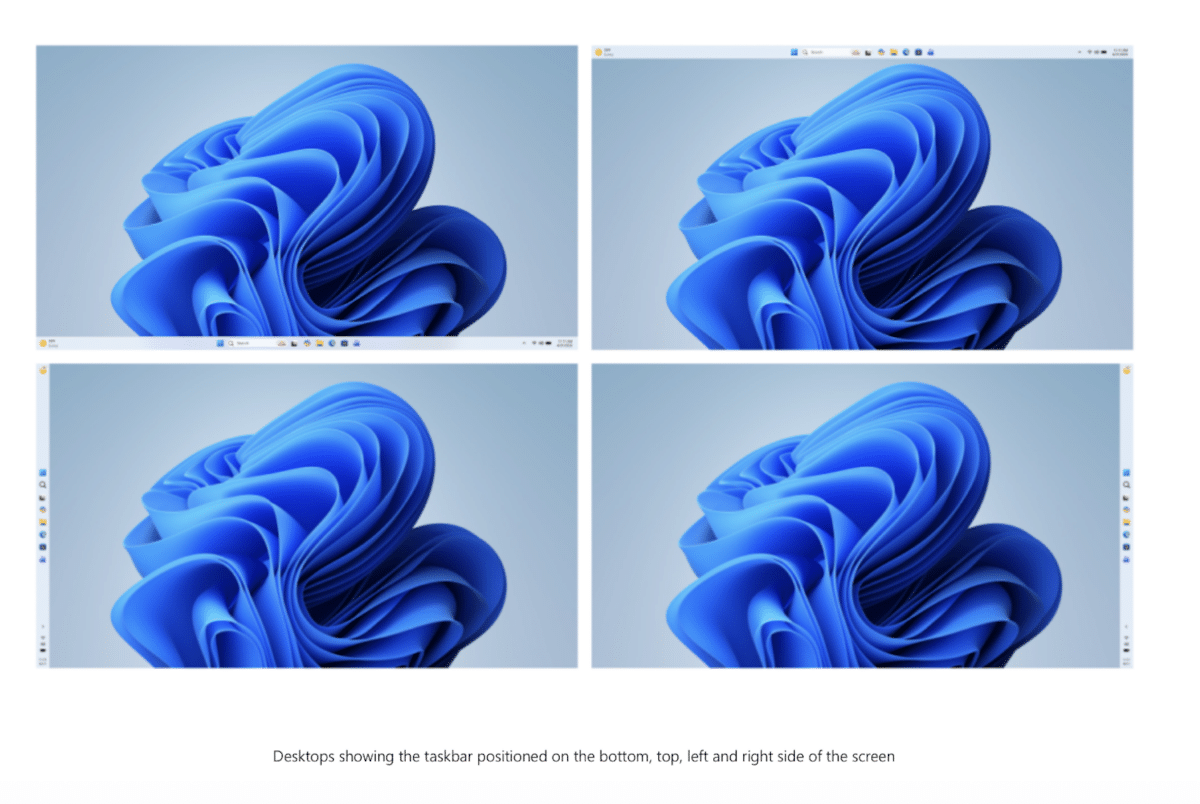Viewport: 1200px width, 804px height.
Task: Click the Start button on the top taskbar
Action: 794,51
